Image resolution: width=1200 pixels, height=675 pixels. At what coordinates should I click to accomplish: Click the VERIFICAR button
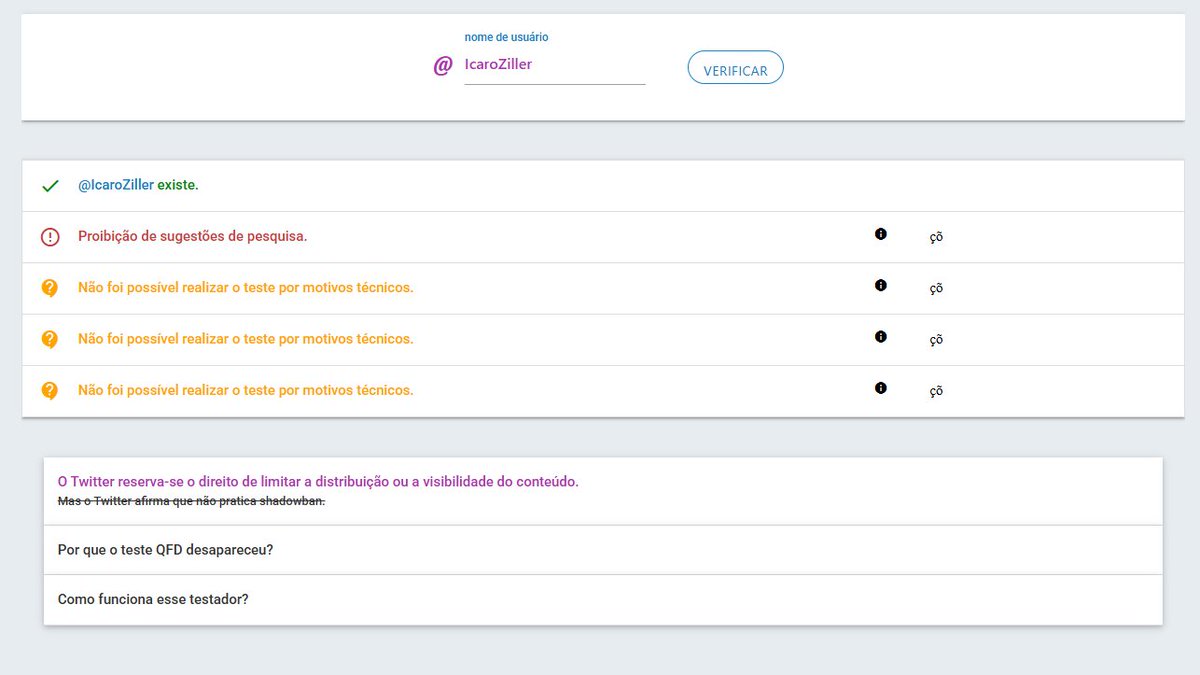[735, 67]
